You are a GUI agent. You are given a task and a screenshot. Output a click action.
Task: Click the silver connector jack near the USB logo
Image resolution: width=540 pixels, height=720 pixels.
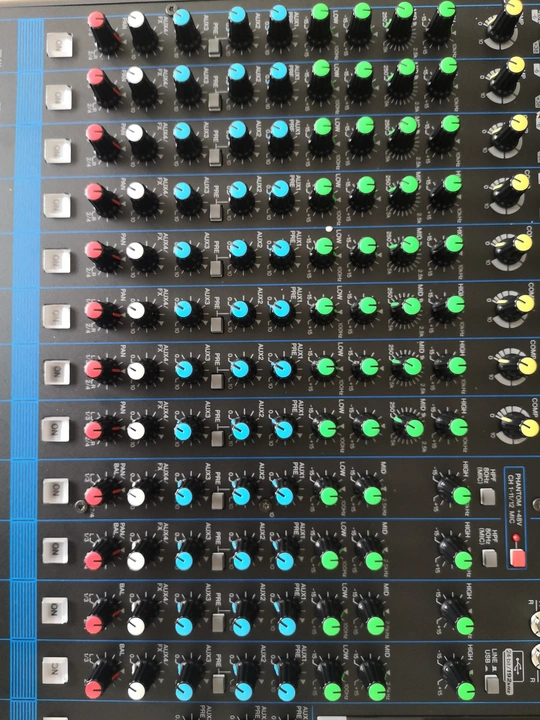[x=536, y=654]
